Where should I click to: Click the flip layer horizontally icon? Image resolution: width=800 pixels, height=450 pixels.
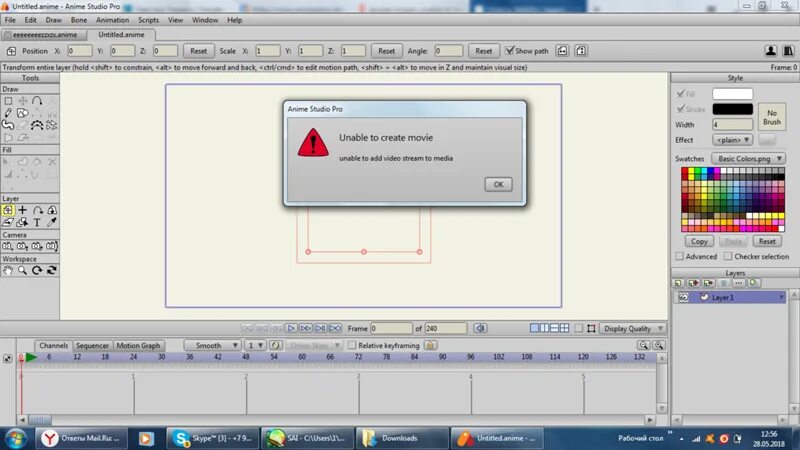(x=562, y=51)
